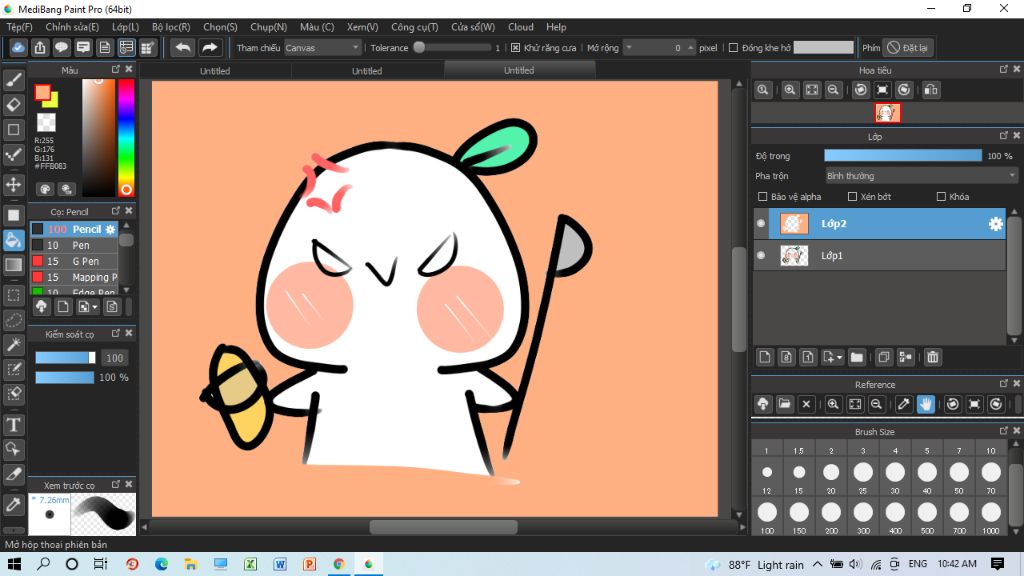Enable the Bảo vệ alpha checkbox
Screen dimensions: 1024x576
pos(764,197)
